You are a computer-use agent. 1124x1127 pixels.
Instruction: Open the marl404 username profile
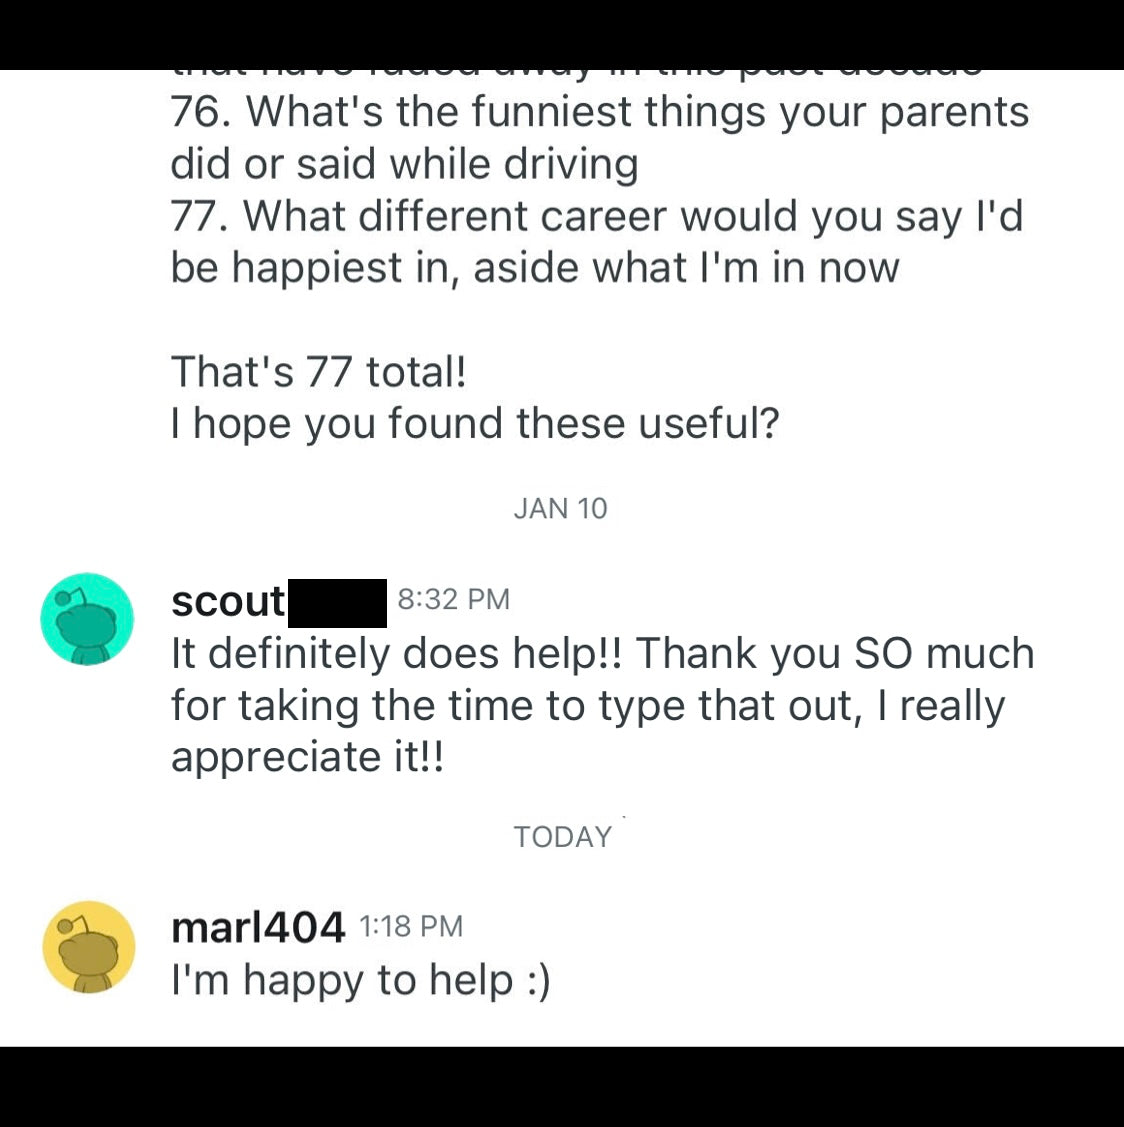258,928
